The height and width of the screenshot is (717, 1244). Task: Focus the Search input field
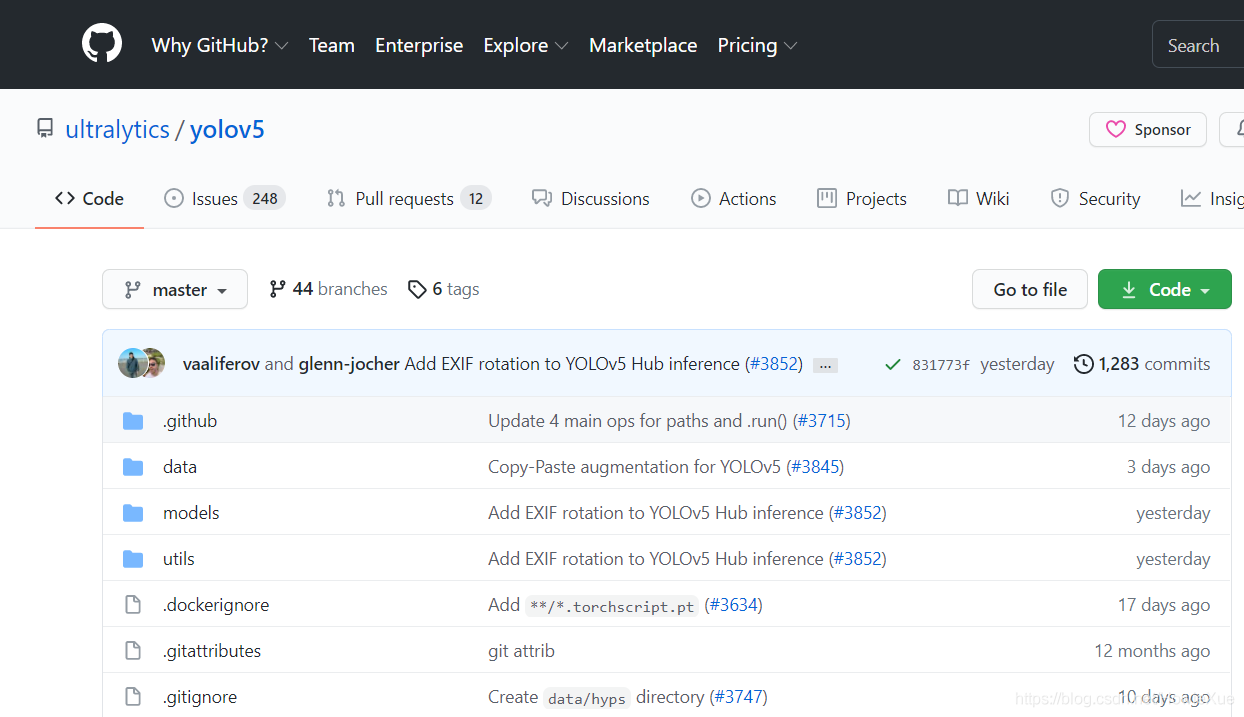click(x=1199, y=45)
